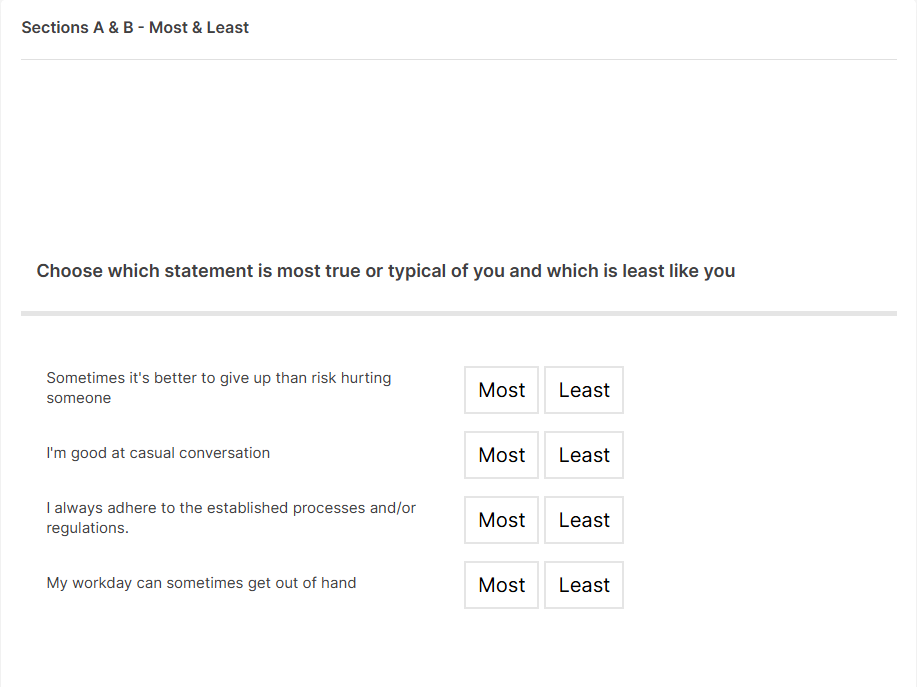Choose Least for adhering to established processes
The width and height of the screenshot is (917, 687).
(x=584, y=520)
